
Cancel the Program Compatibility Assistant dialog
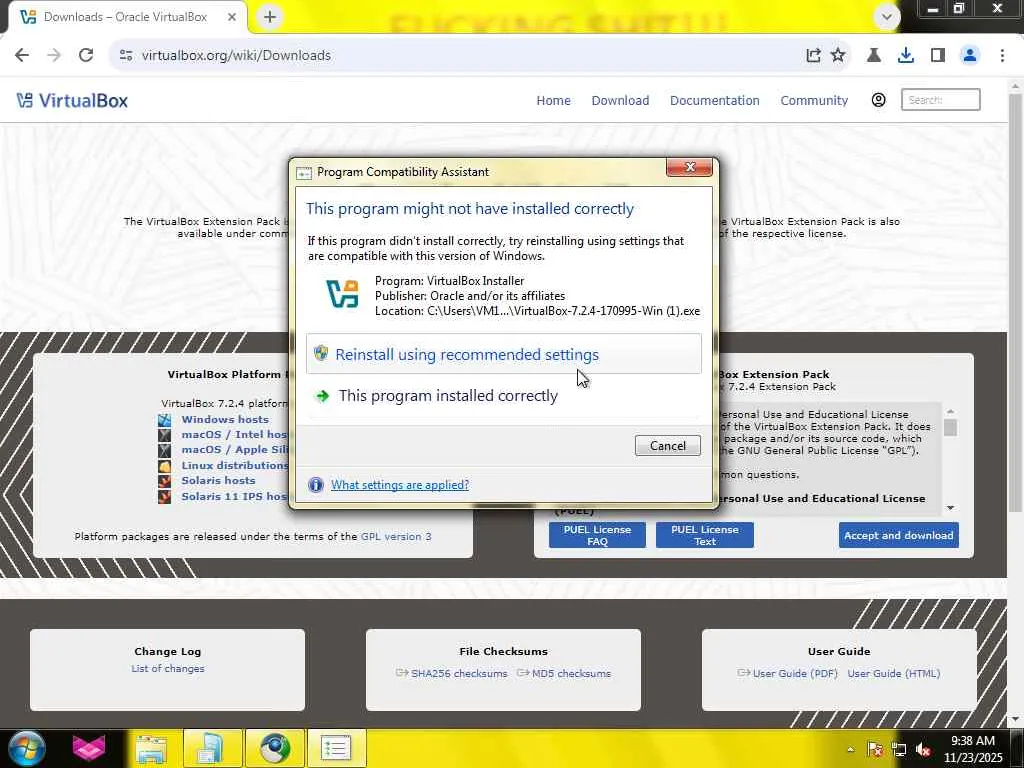point(667,445)
